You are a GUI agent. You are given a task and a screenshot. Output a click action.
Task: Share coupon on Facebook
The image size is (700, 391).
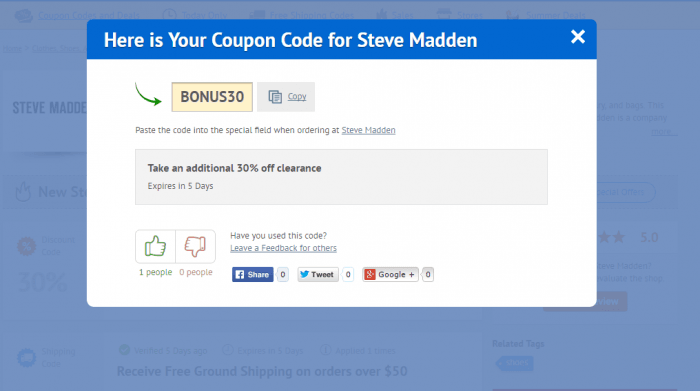253,275
